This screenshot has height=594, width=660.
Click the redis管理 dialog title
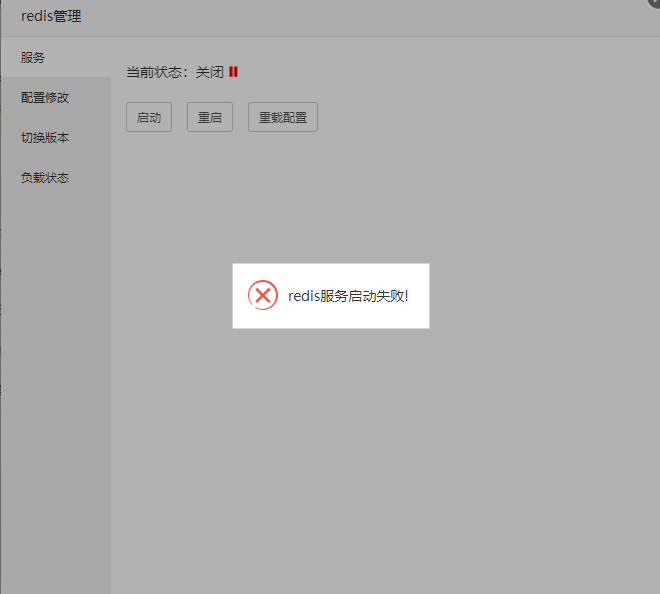tap(51, 16)
